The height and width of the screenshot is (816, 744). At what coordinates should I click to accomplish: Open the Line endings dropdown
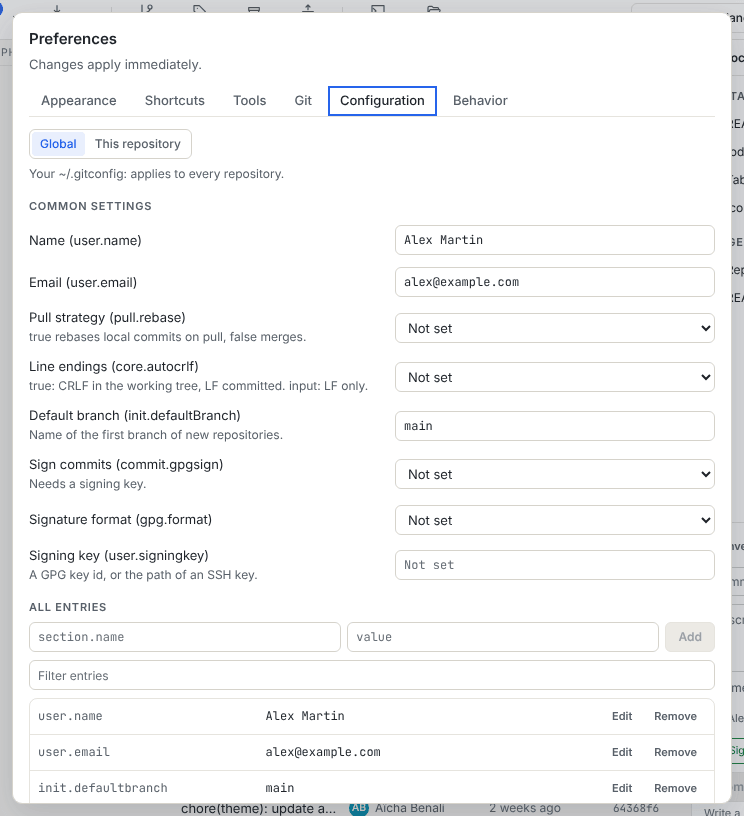point(555,377)
